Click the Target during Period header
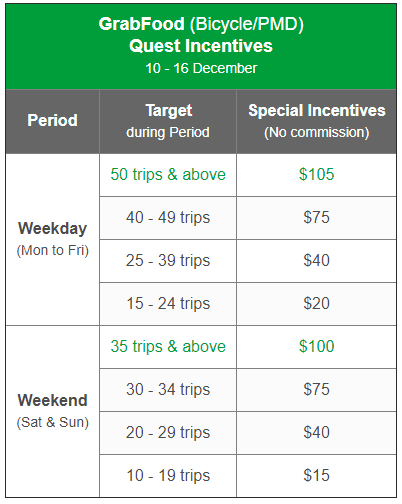The width and height of the screenshot is (402, 504). click(168, 121)
